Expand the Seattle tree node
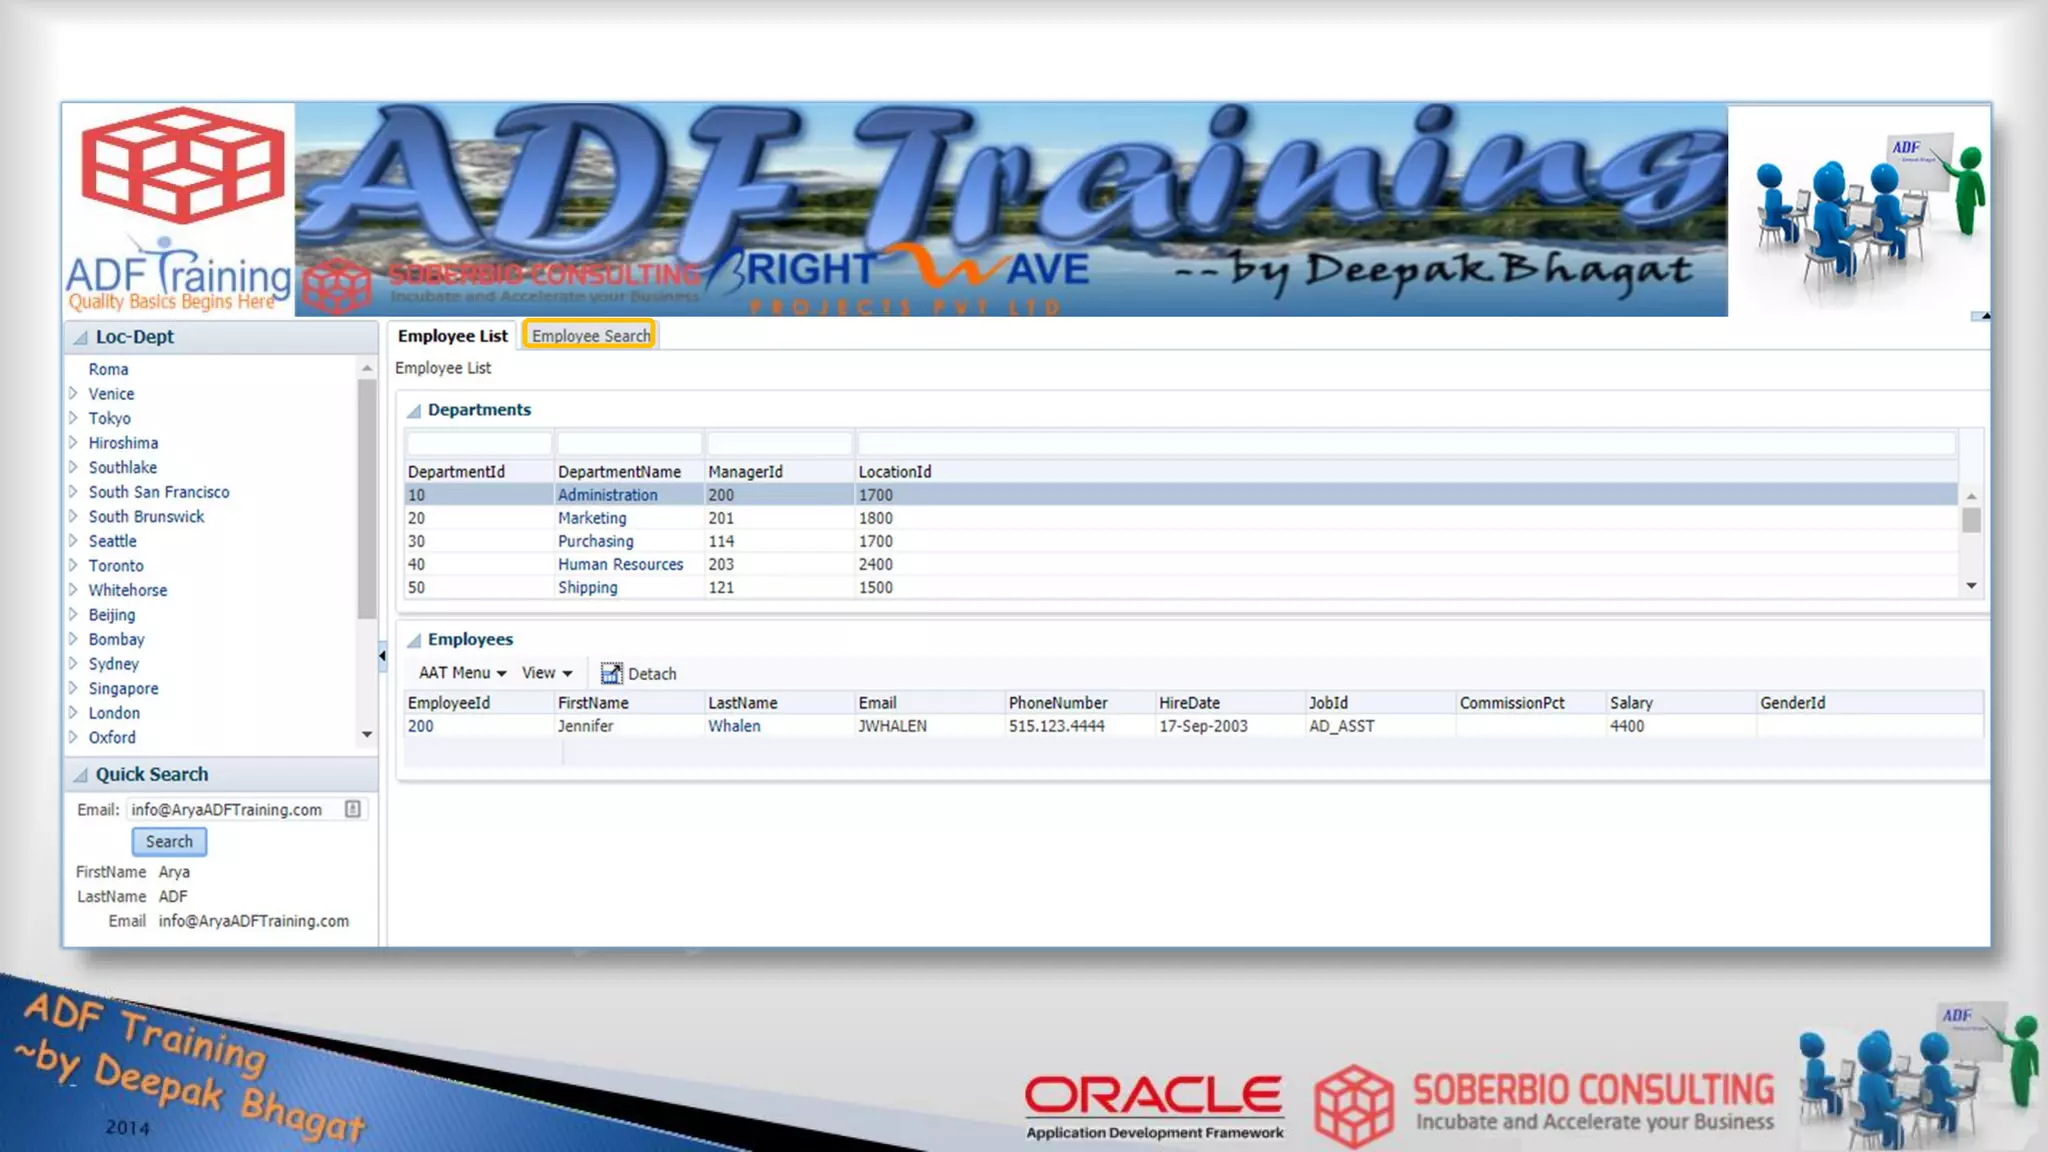2048x1152 pixels. coord(74,540)
